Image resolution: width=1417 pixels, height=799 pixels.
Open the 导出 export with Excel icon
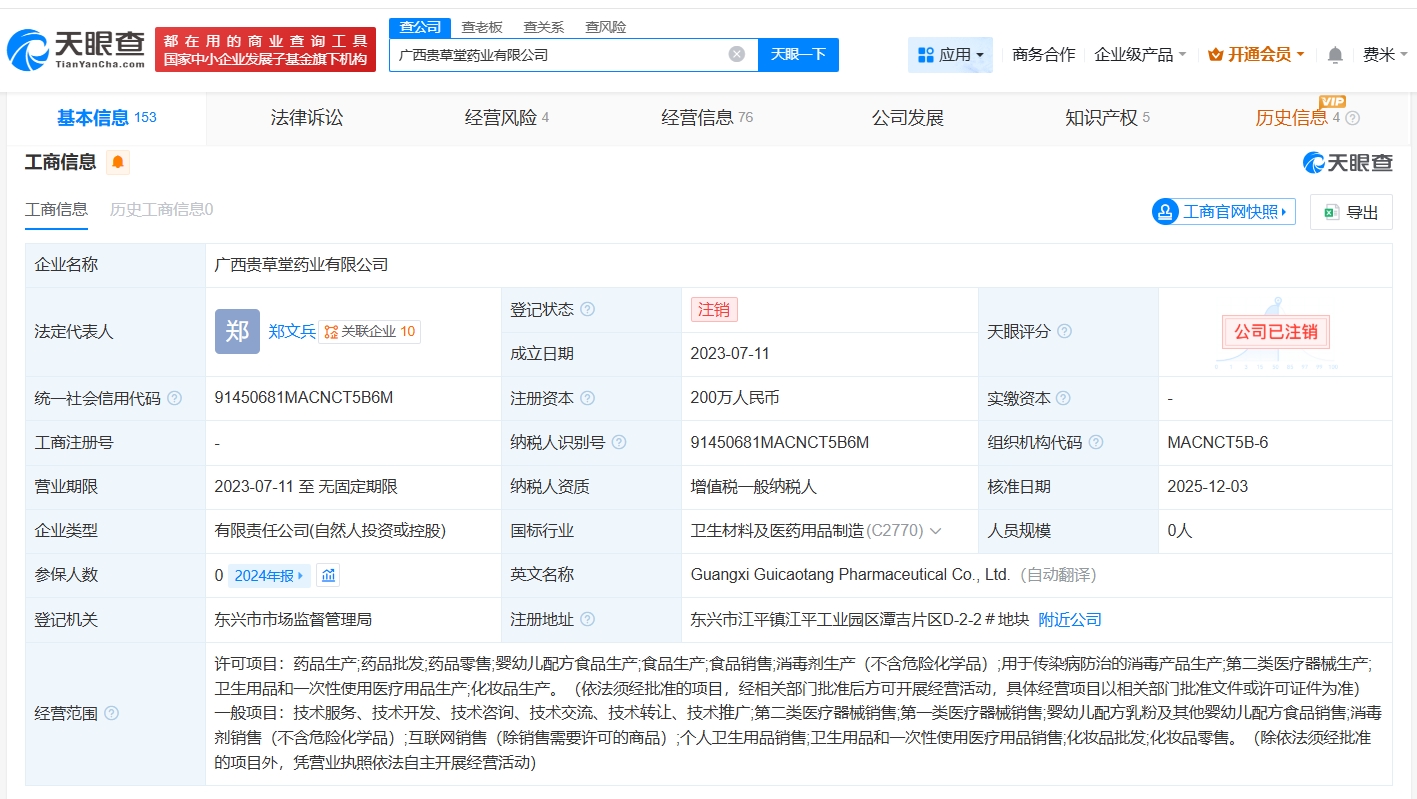1351,212
